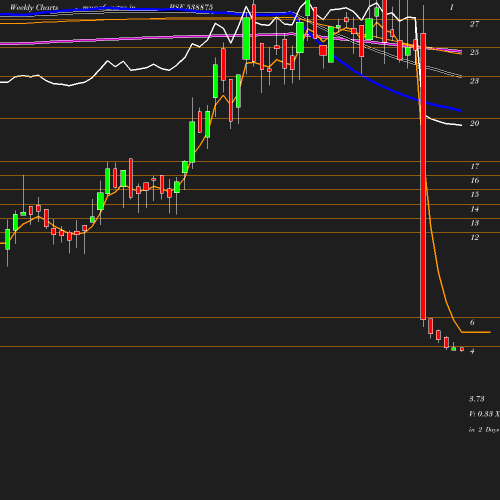Select the price axis label "15"

pos(475,194)
